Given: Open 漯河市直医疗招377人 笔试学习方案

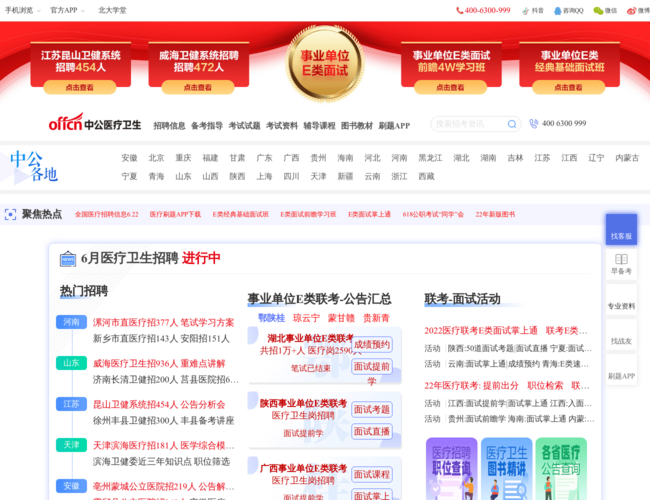Looking at the screenshot, I should point(163,323).
